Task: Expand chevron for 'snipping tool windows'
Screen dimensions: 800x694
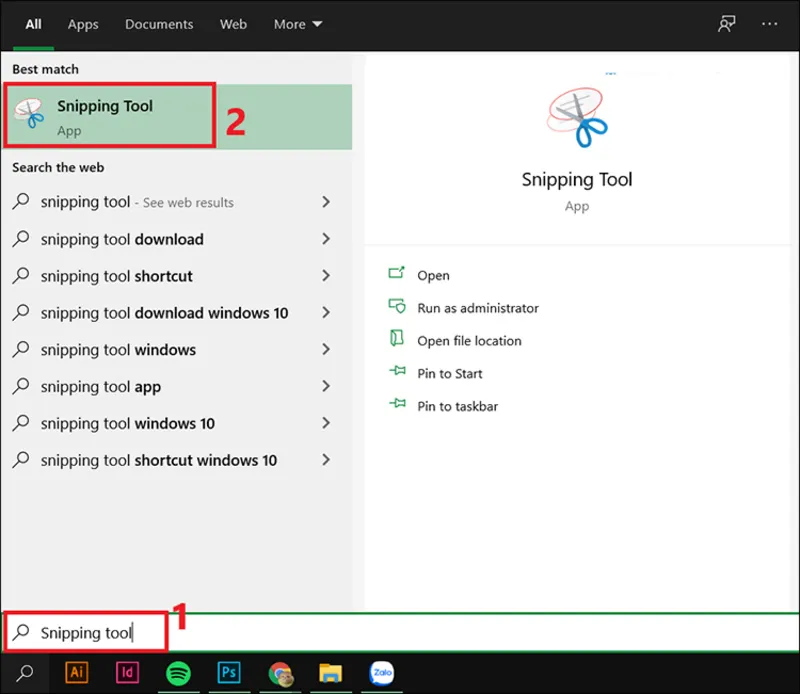Action: pos(326,350)
